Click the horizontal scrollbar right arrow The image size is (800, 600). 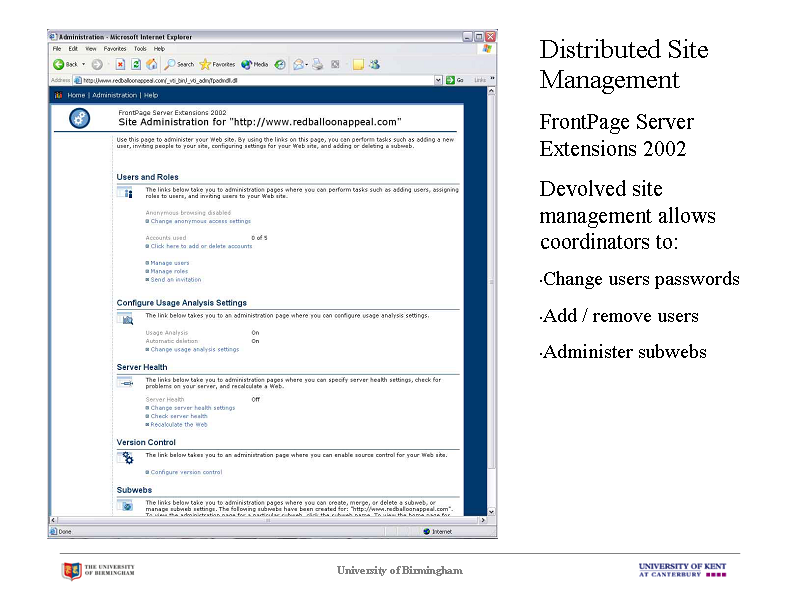pos(483,520)
